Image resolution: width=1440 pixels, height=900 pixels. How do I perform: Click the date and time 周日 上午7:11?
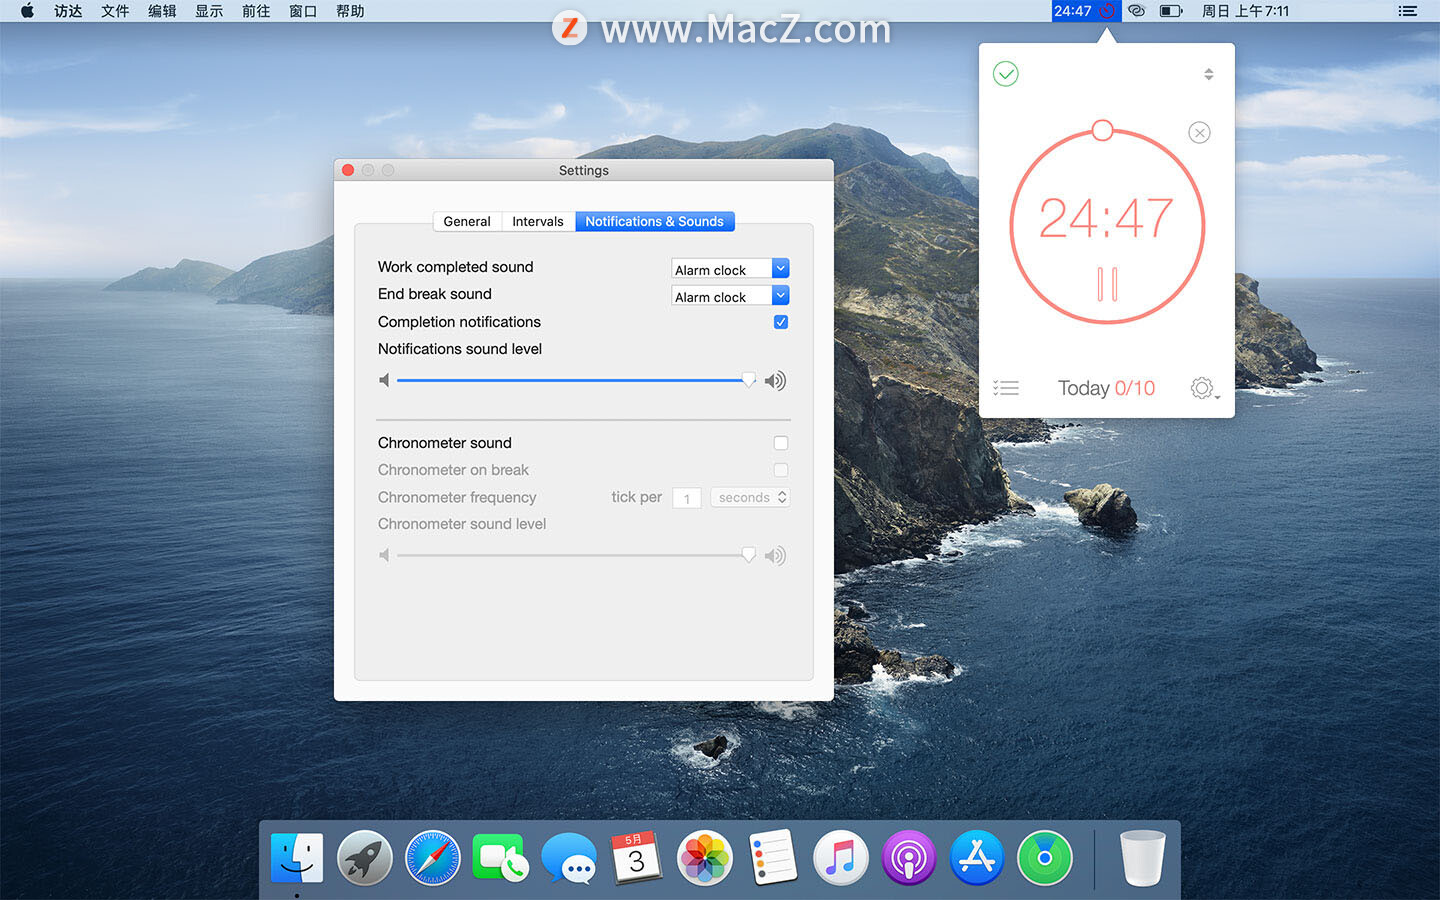click(x=1246, y=11)
